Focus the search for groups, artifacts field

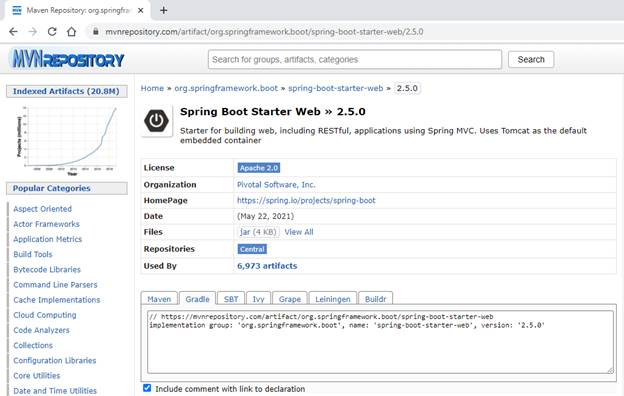(x=355, y=59)
